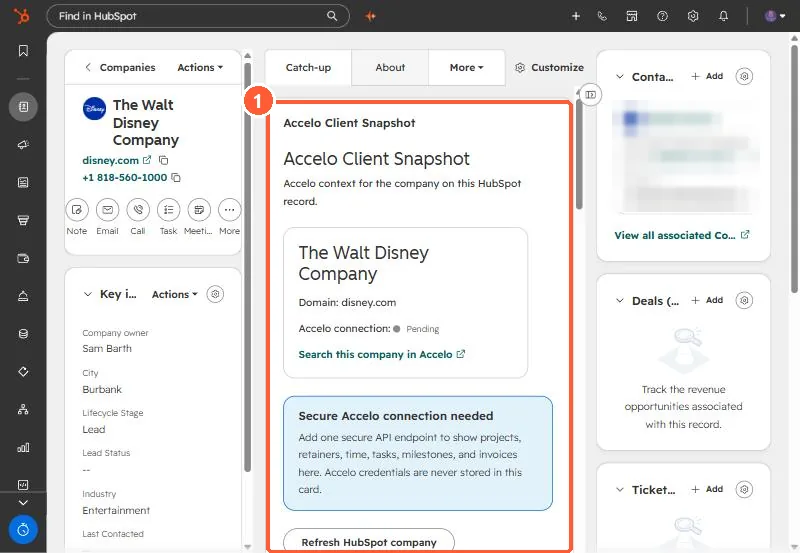
Task: Open the Help question mark icon
Action: (x=662, y=16)
